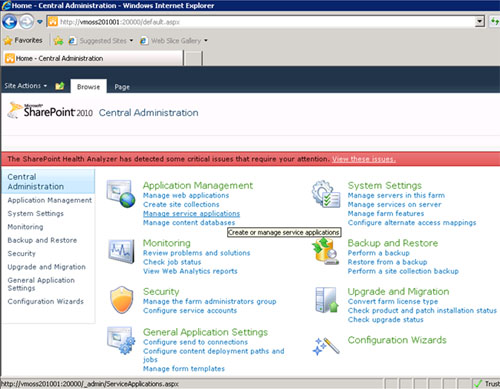Open Application Management in left navigation
This screenshot has width=500, height=389.
tap(50, 200)
